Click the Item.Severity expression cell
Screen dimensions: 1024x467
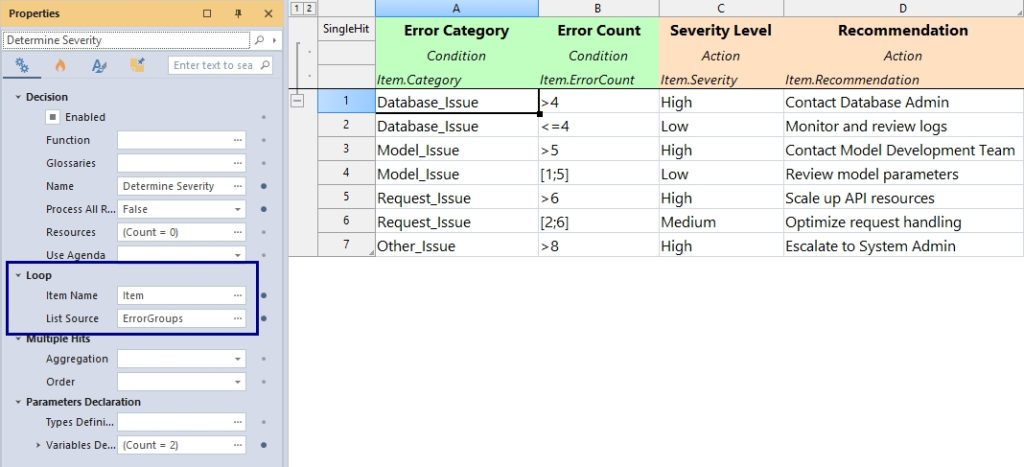point(721,80)
